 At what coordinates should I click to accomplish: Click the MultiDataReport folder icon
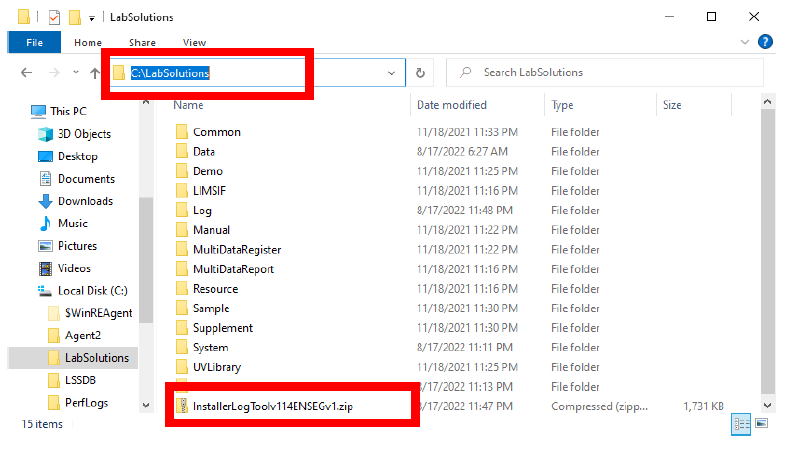(182, 269)
